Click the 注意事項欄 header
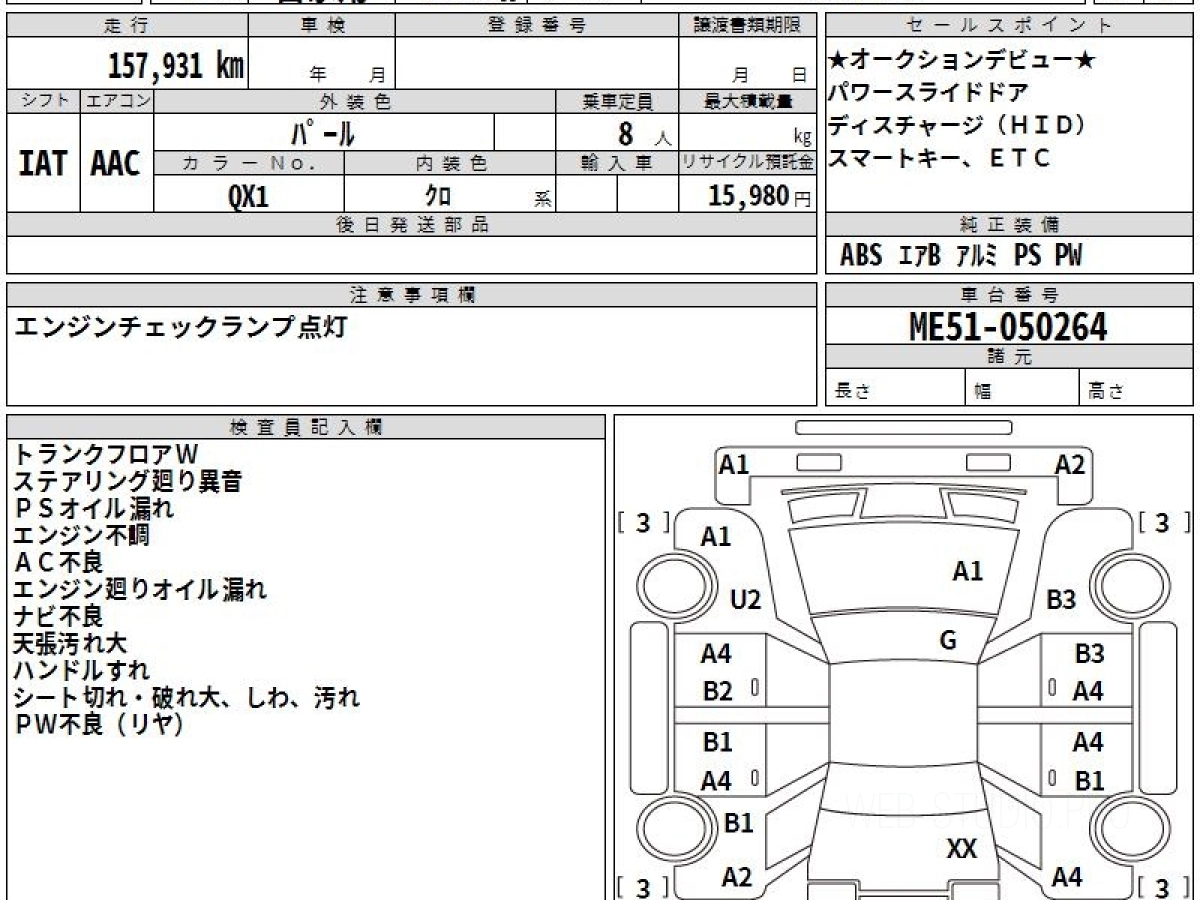Screen dimensions: 1200x900 tap(411, 294)
